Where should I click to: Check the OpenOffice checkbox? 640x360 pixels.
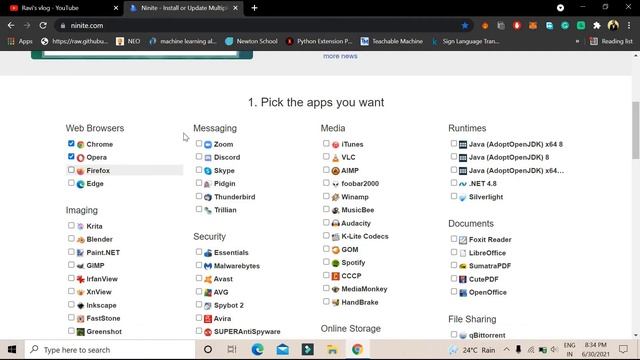coord(453,291)
